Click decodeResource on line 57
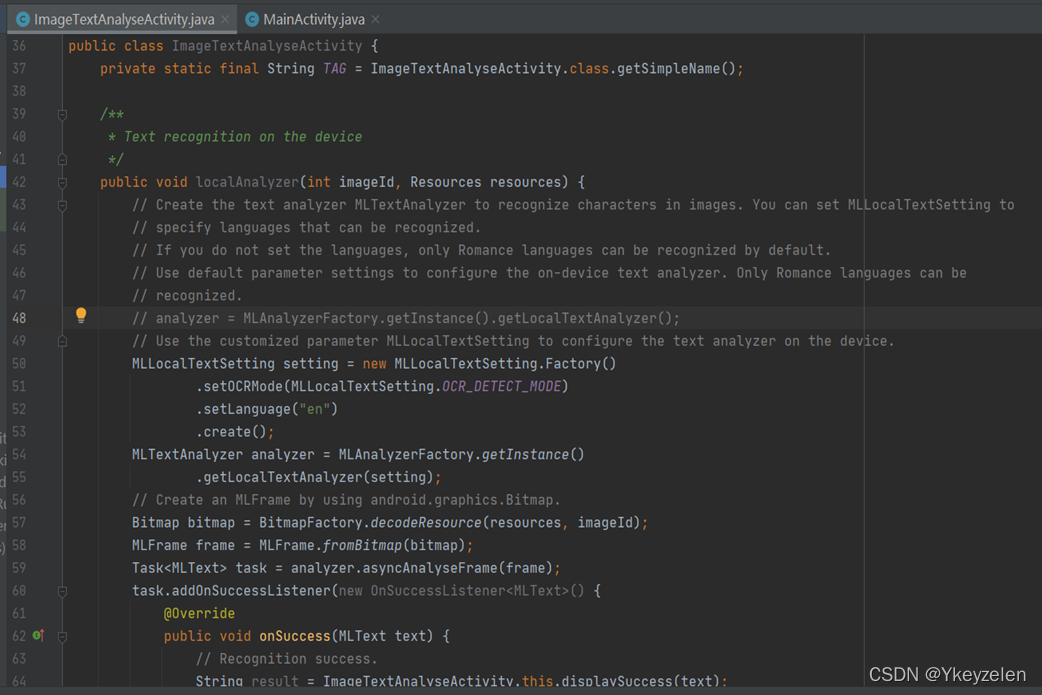1042x695 pixels. pyautogui.click(x=426, y=523)
